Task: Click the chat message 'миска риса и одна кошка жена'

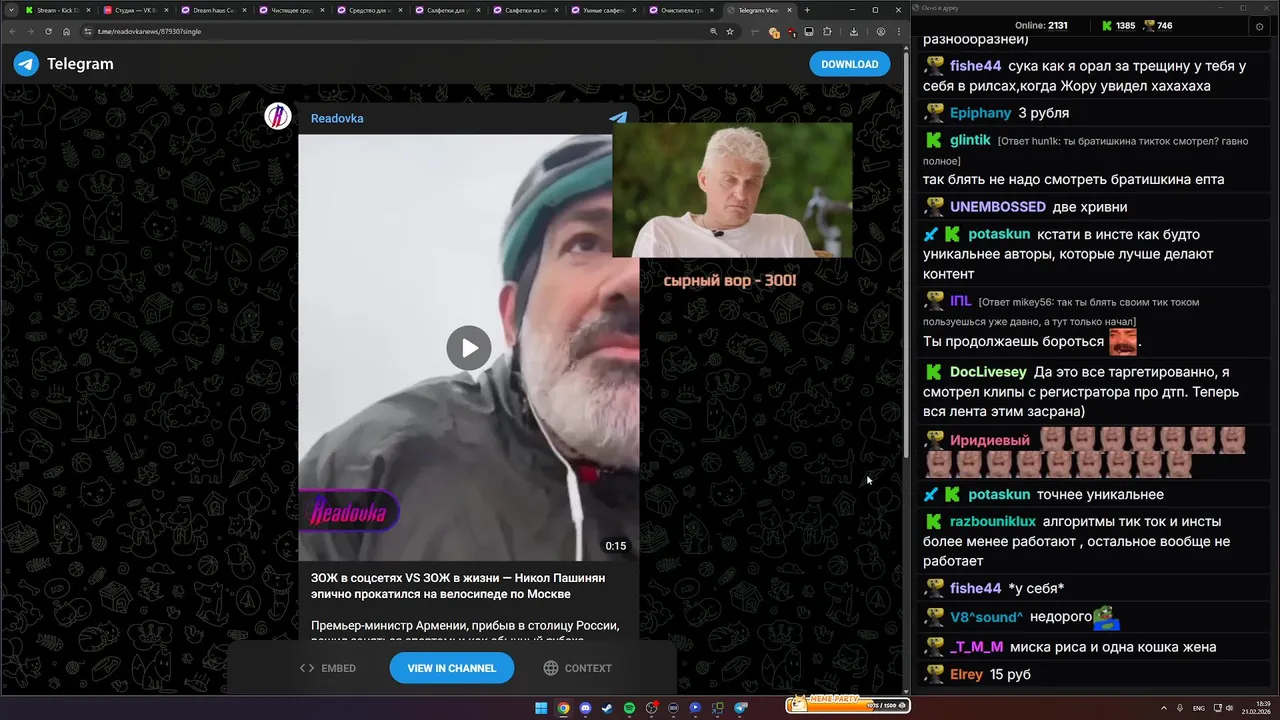Action: [x=1113, y=647]
